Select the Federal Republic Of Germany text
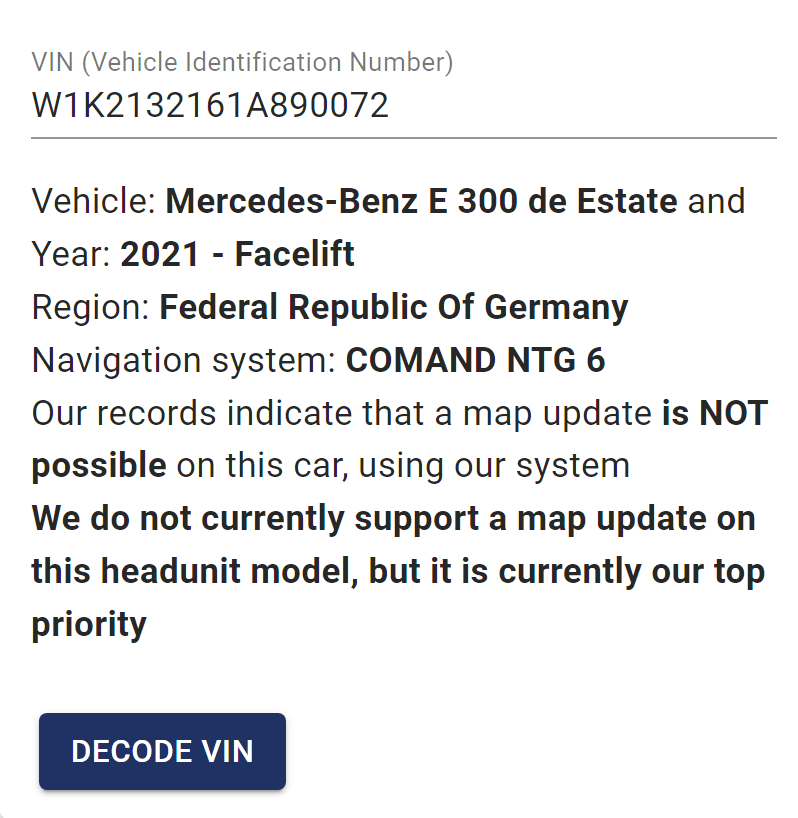Image resolution: width=798 pixels, height=818 pixels. coord(394,307)
